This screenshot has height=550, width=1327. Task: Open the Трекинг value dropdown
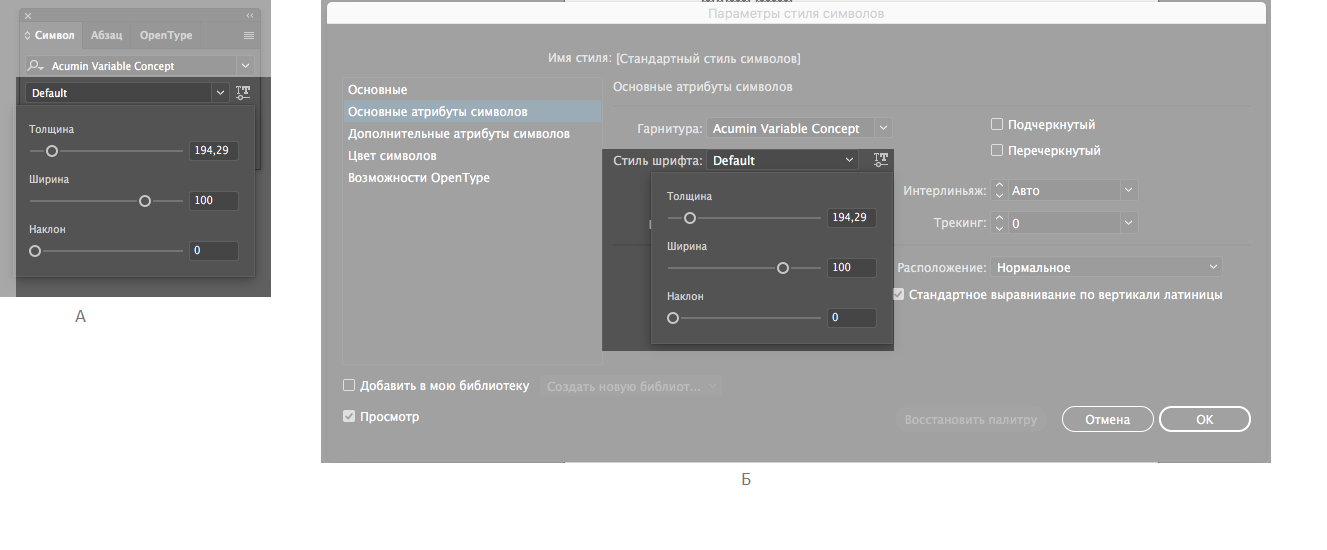(x=1128, y=223)
